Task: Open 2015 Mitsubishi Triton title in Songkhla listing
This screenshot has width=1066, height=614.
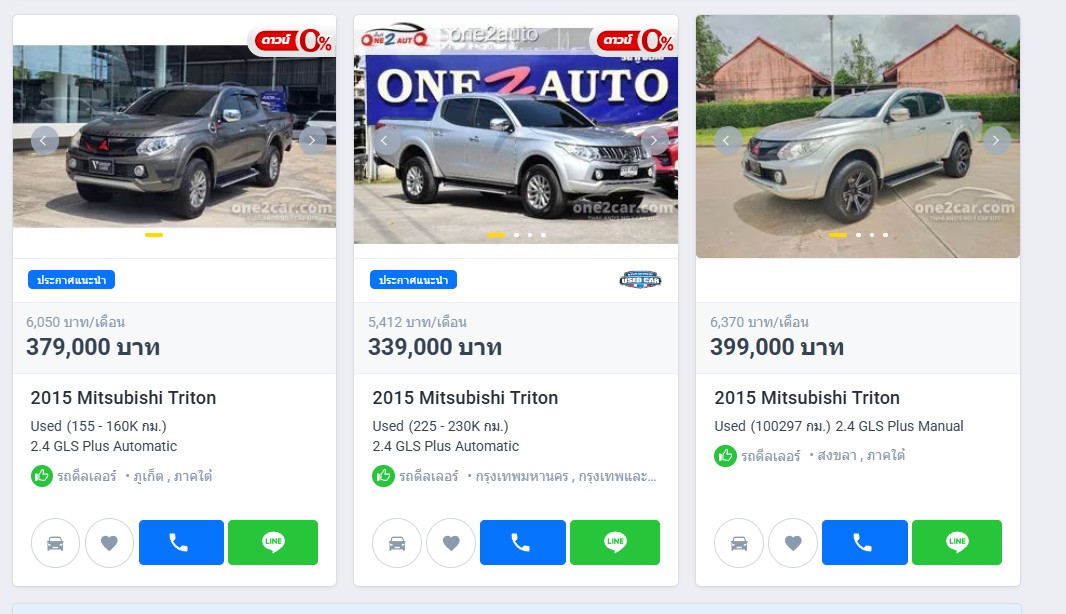Action: tap(807, 397)
